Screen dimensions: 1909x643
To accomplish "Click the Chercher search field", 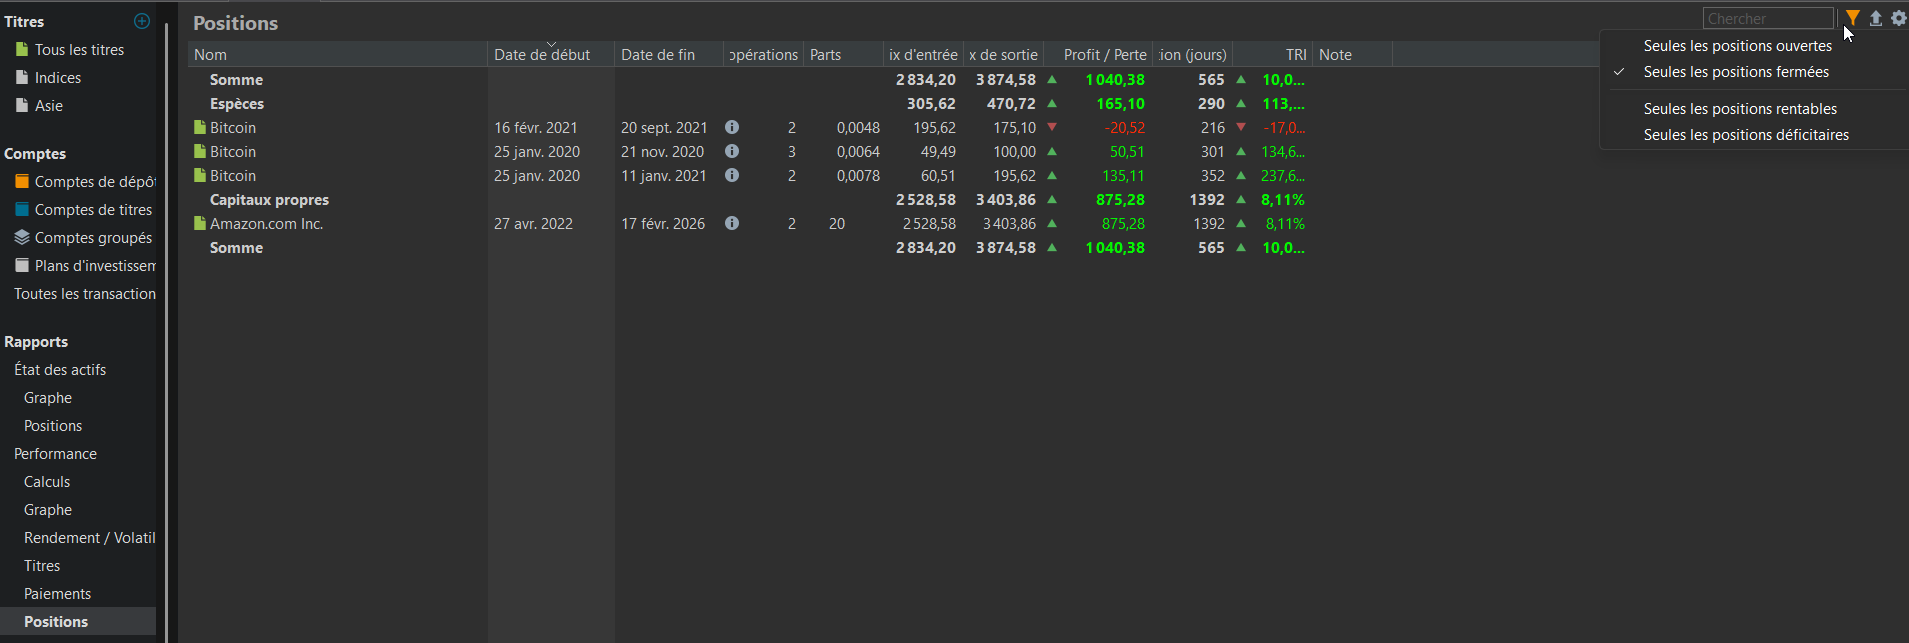I will 1767,19.
